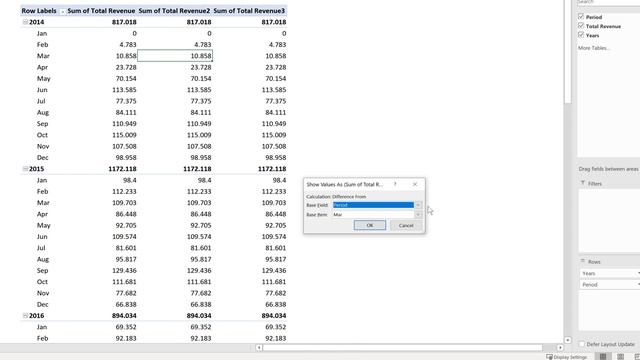Select 1172.118 in Sum of Total Revenue3
Screen dimensions: 640x360
point(272,169)
